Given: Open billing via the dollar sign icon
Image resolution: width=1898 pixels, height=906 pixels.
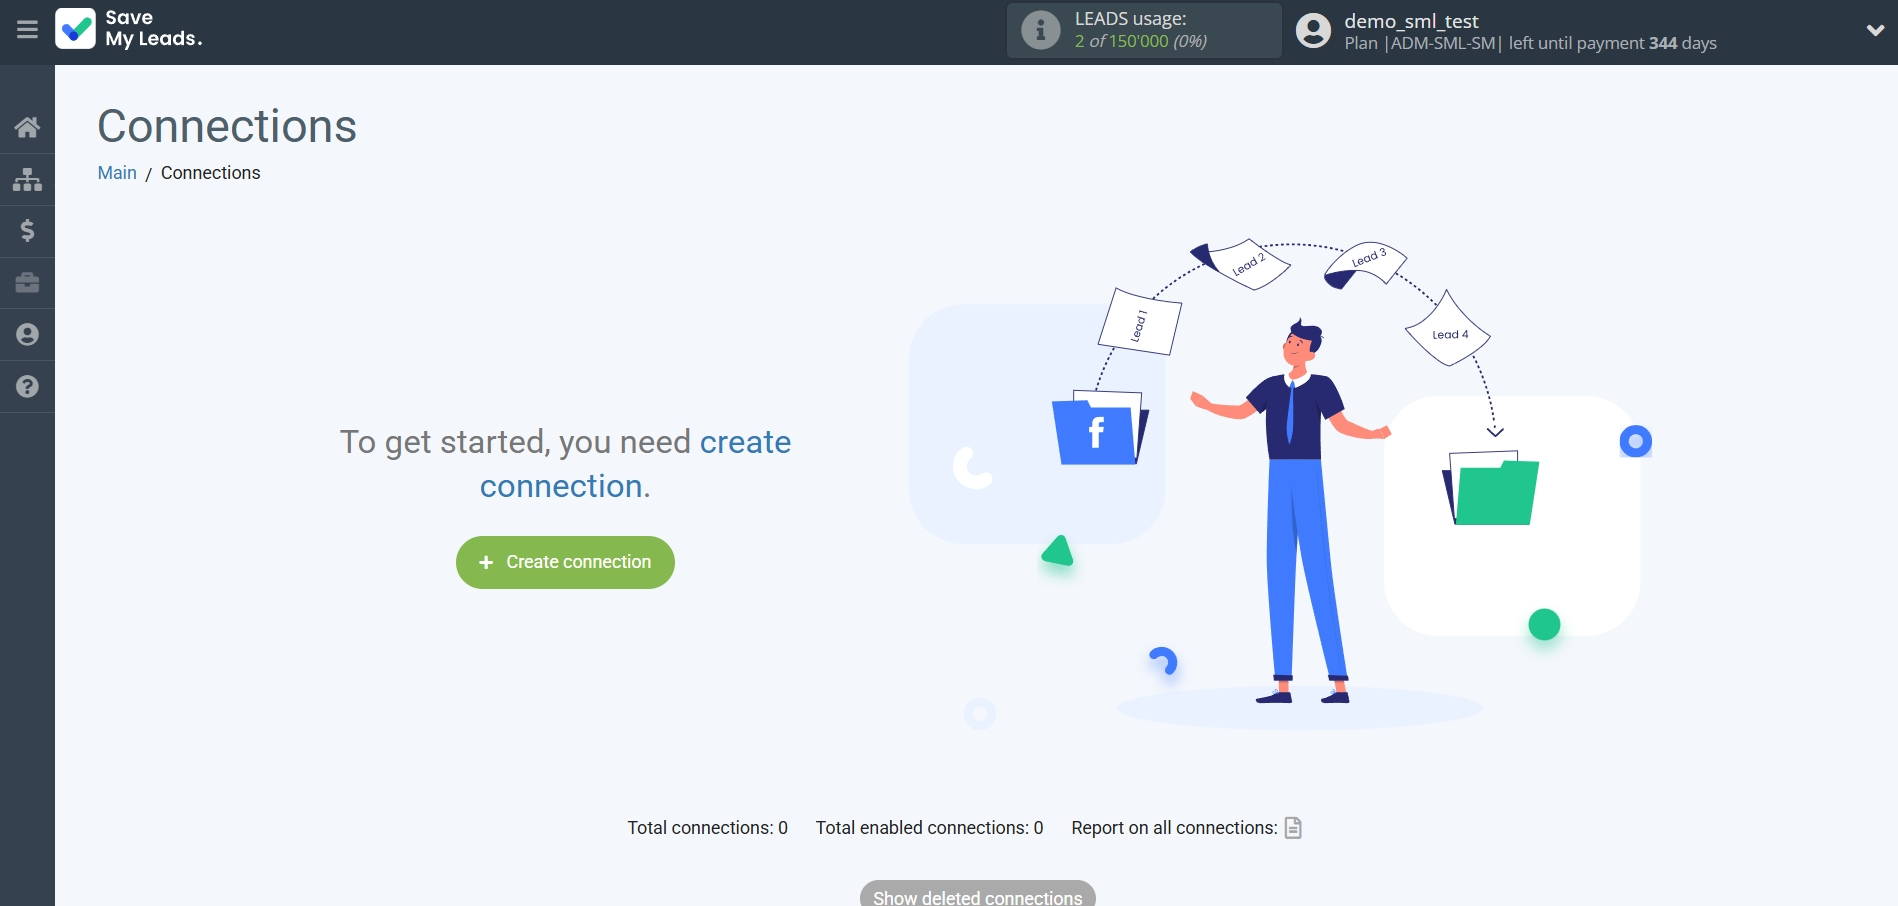Looking at the screenshot, I should (x=27, y=231).
